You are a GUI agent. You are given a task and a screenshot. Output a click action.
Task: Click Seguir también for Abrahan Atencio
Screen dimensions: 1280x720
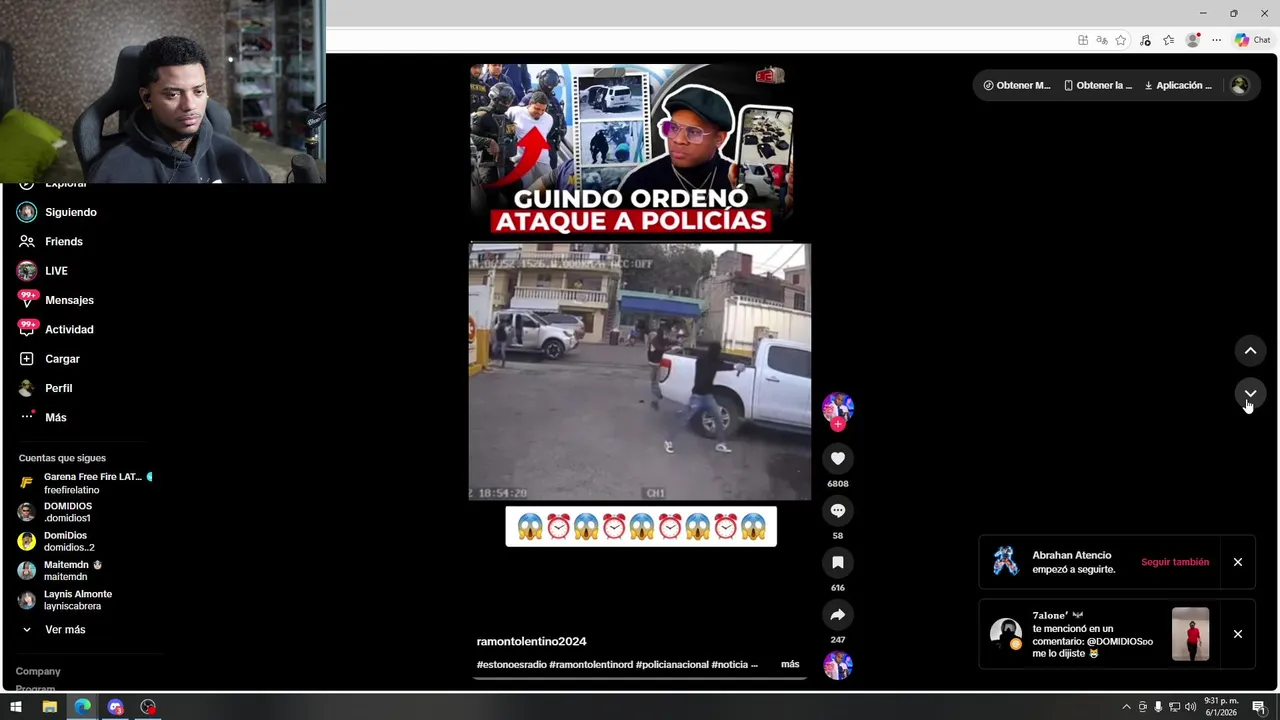coord(1175,562)
